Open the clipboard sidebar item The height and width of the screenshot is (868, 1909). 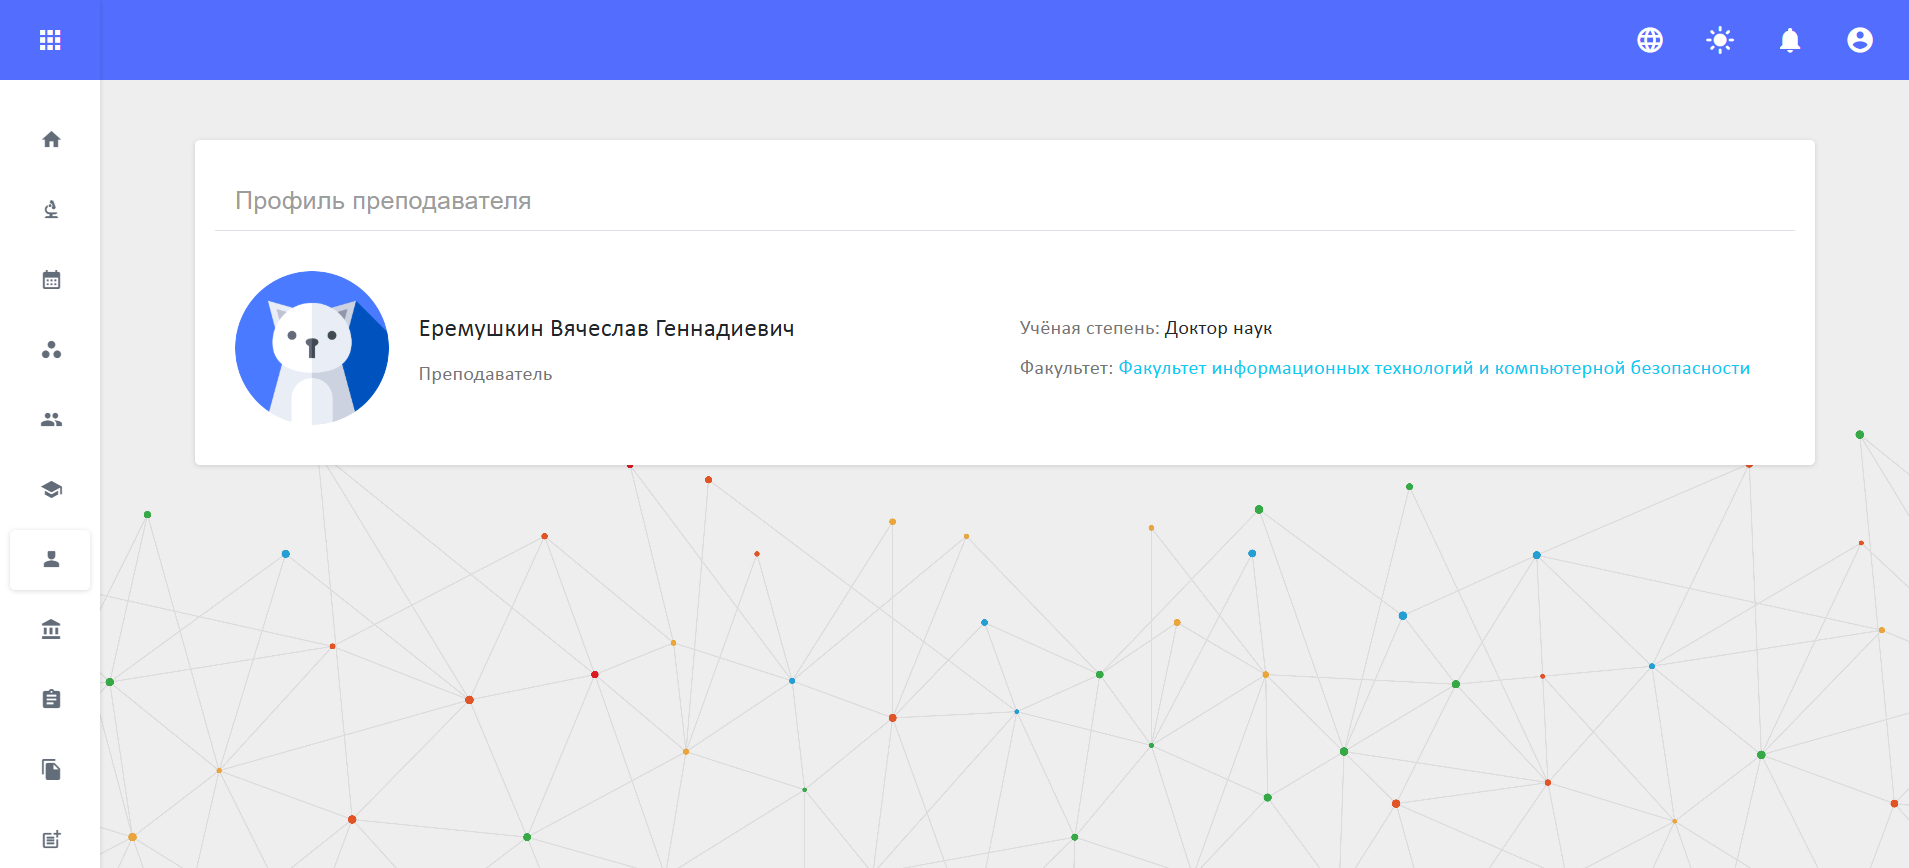pyautogui.click(x=51, y=699)
